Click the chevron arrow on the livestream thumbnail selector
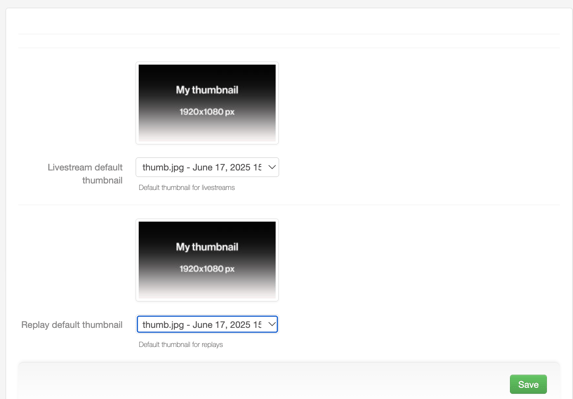The height and width of the screenshot is (399, 573). tap(272, 167)
